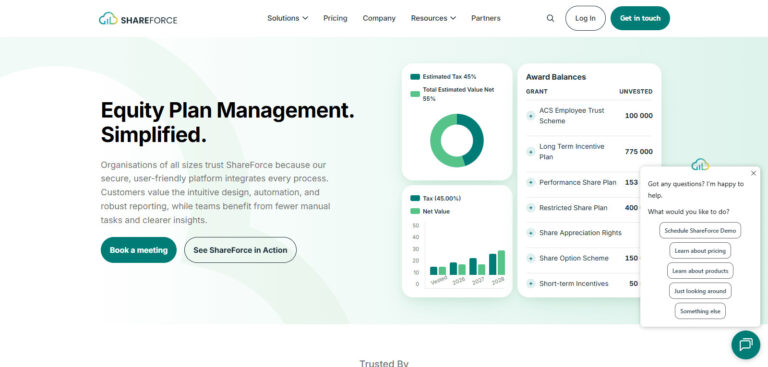Click the plus icon beside Performance Share Plan
The image size is (768, 367).
(530, 182)
